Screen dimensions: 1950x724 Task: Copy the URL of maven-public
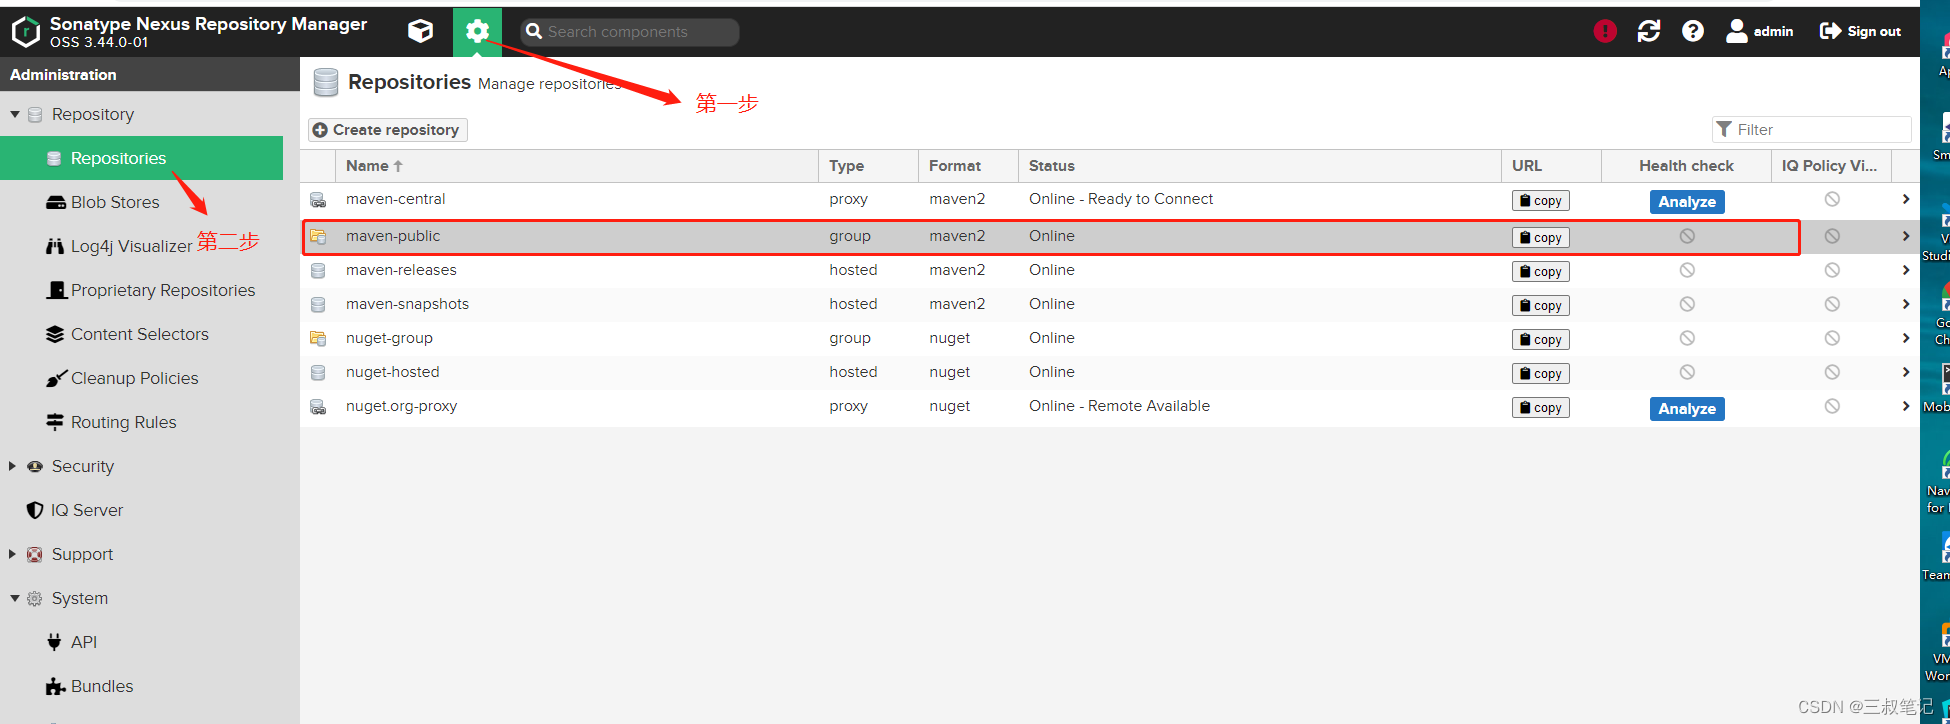coord(1540,238)
